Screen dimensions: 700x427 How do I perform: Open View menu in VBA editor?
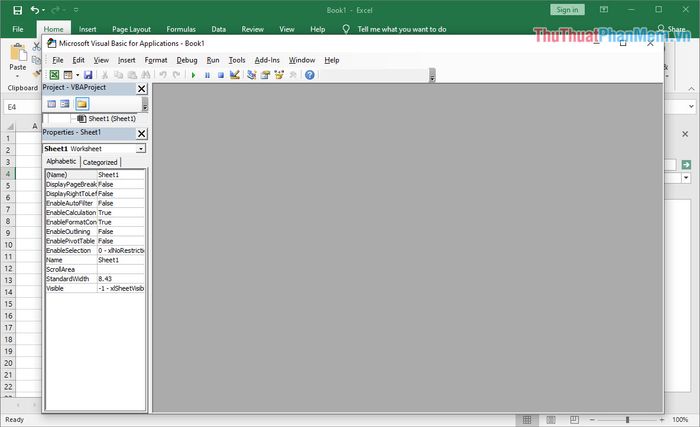click(x=101, y=60)
